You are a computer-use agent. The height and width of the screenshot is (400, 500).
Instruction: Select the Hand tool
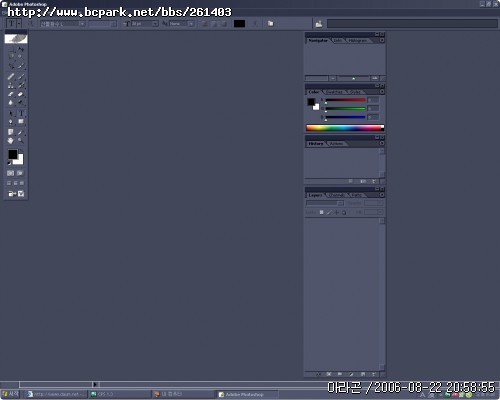11,141
